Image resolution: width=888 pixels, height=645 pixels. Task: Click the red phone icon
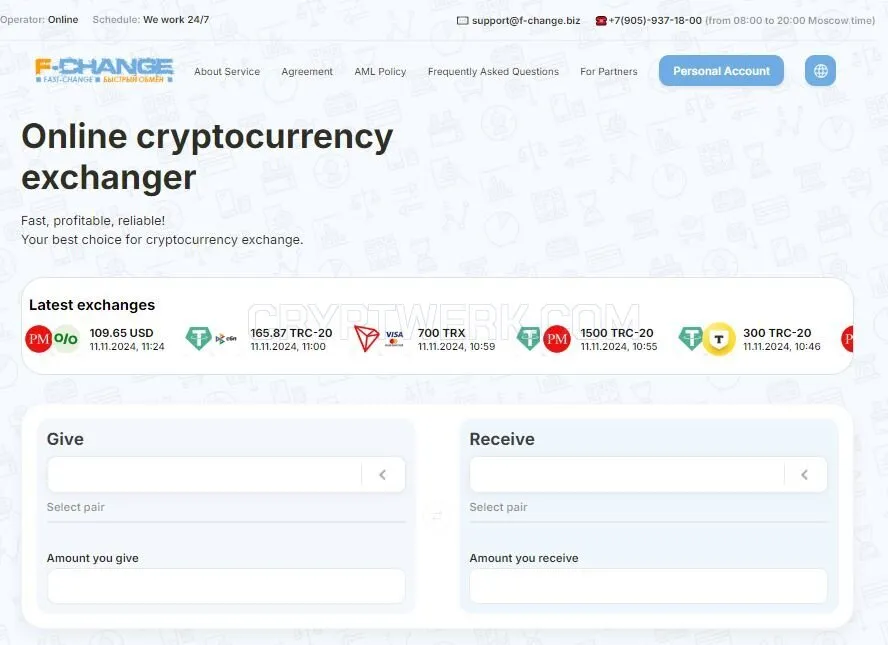tap(601, 21)
